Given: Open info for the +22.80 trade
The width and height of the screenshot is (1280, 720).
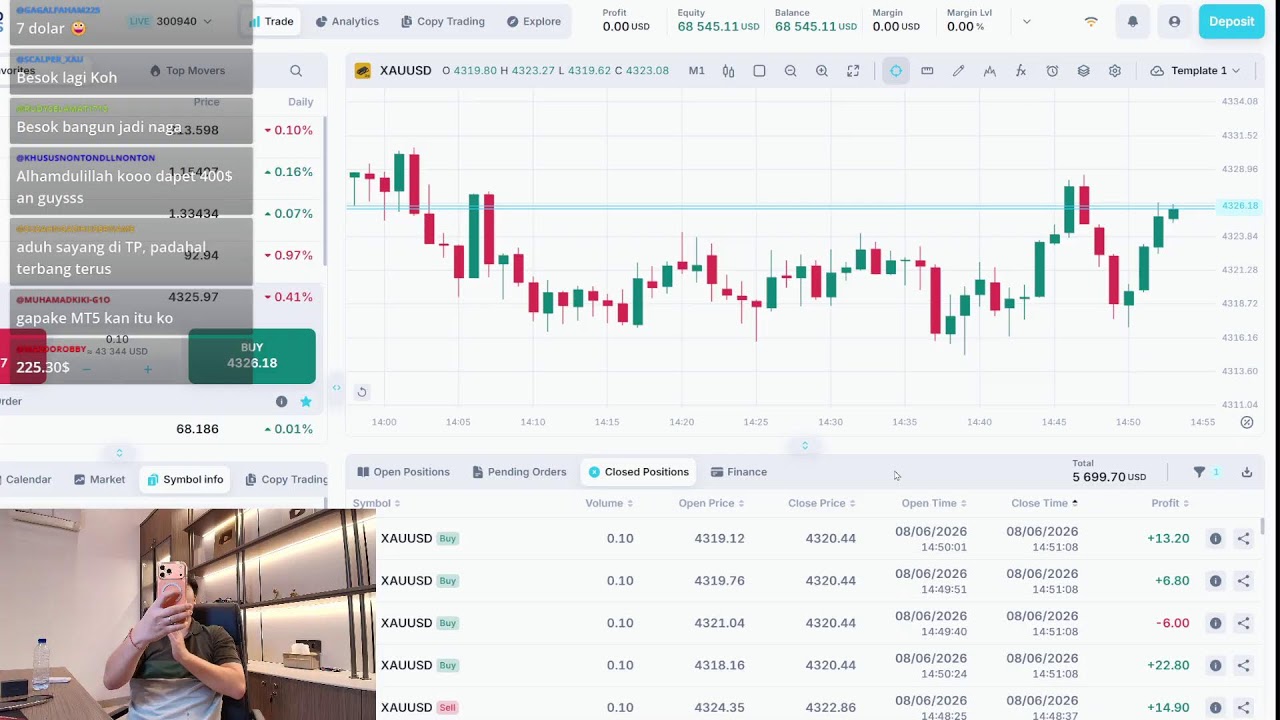Looking at the screenshot, I should [1215, 665].
